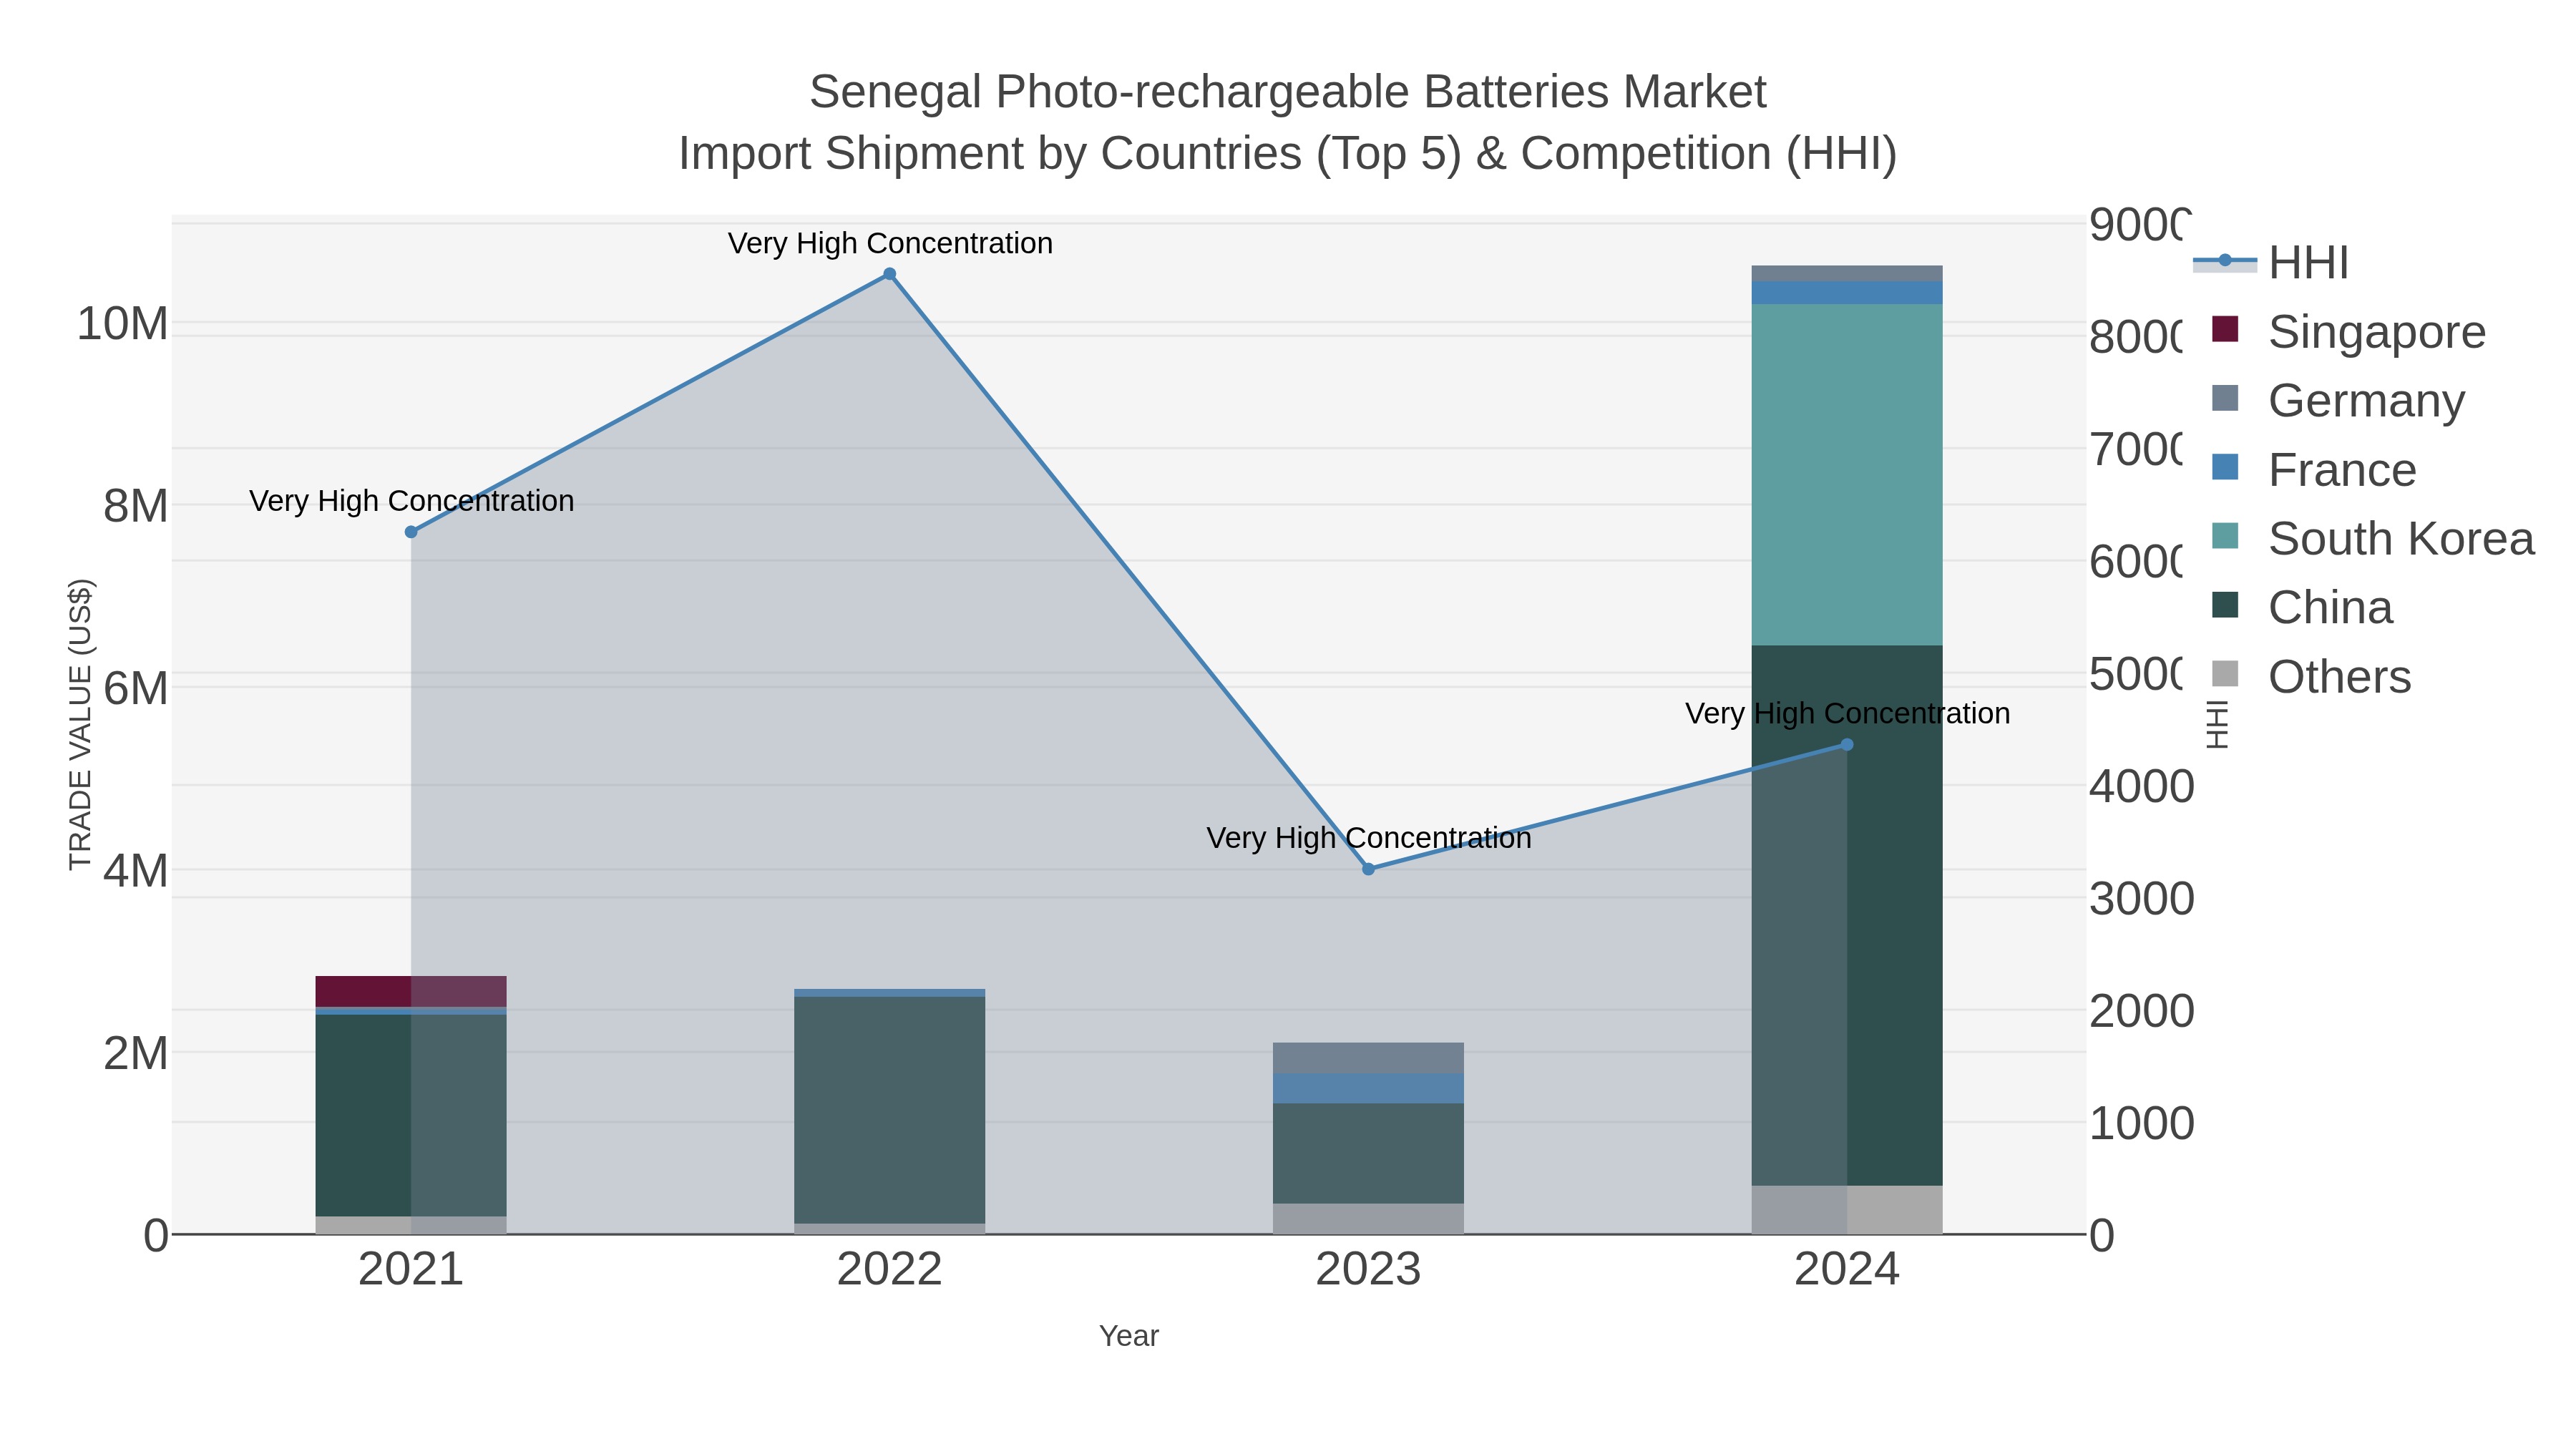Click the 2023 x-axis label
The width and height of the screenshot is (2576, 1449).
point(1368,1270)
